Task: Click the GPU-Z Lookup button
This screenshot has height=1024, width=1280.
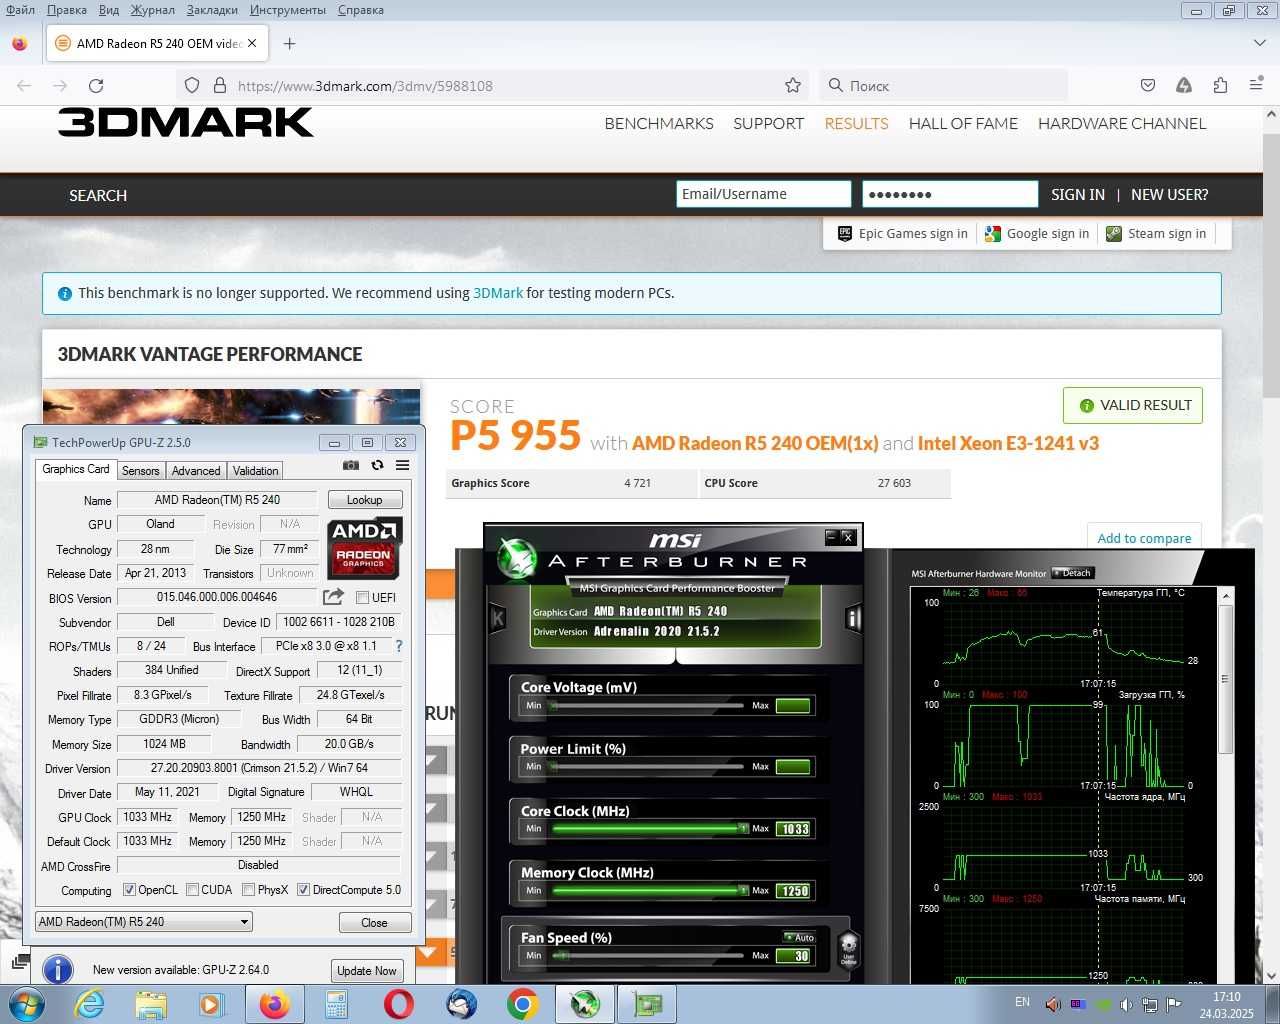Action: [365, 500]
